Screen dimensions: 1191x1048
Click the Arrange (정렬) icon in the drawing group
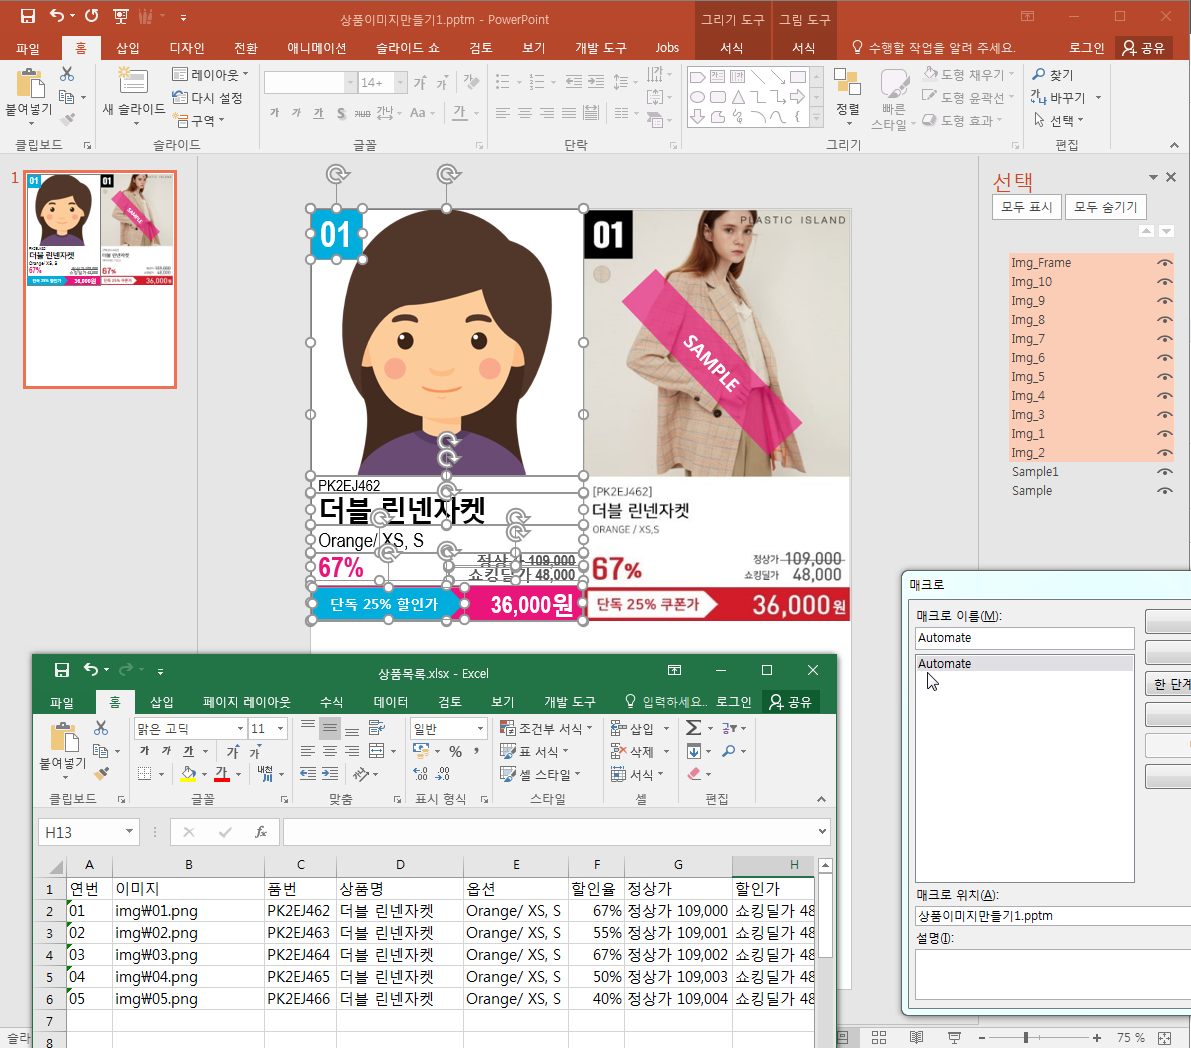(847, 84)
